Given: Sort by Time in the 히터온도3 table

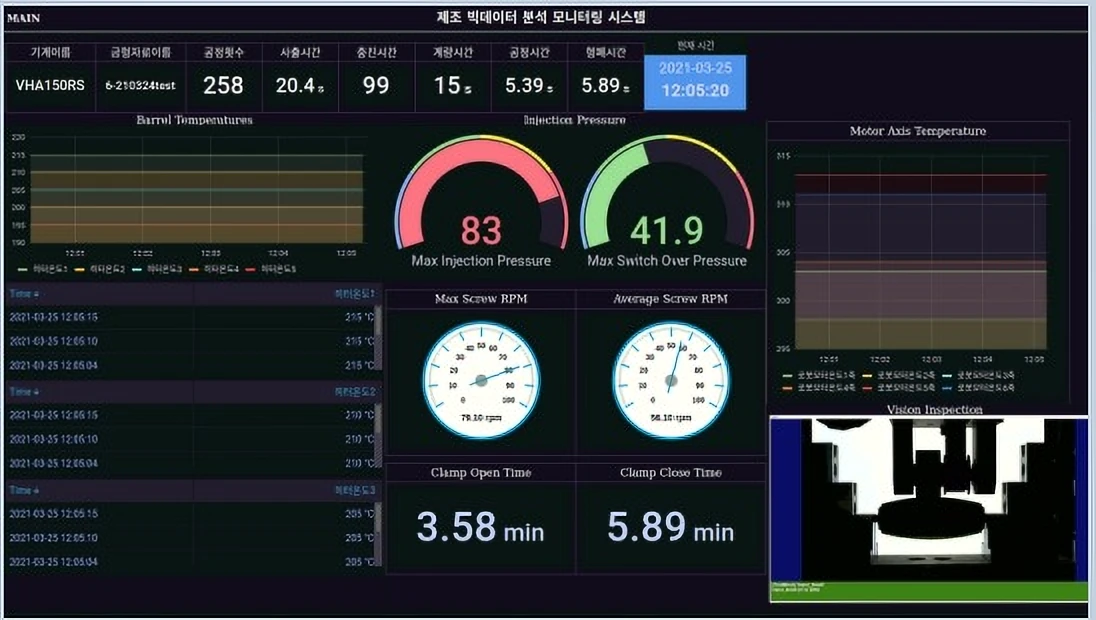Looking at the screenshot, I should [24, 490].
